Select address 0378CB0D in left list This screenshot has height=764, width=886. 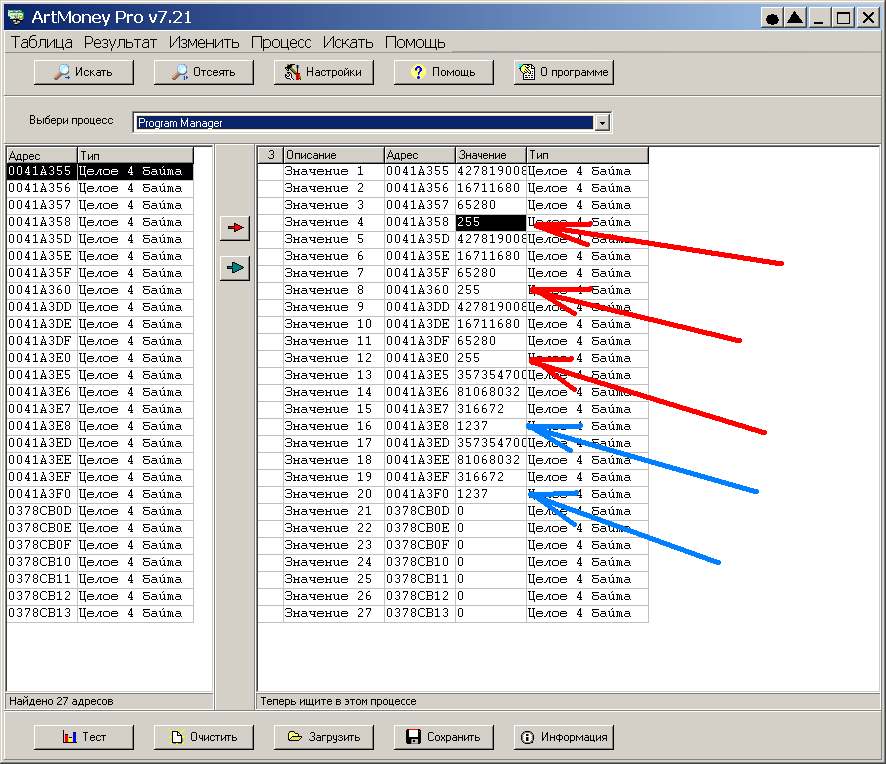coord(40,511)
